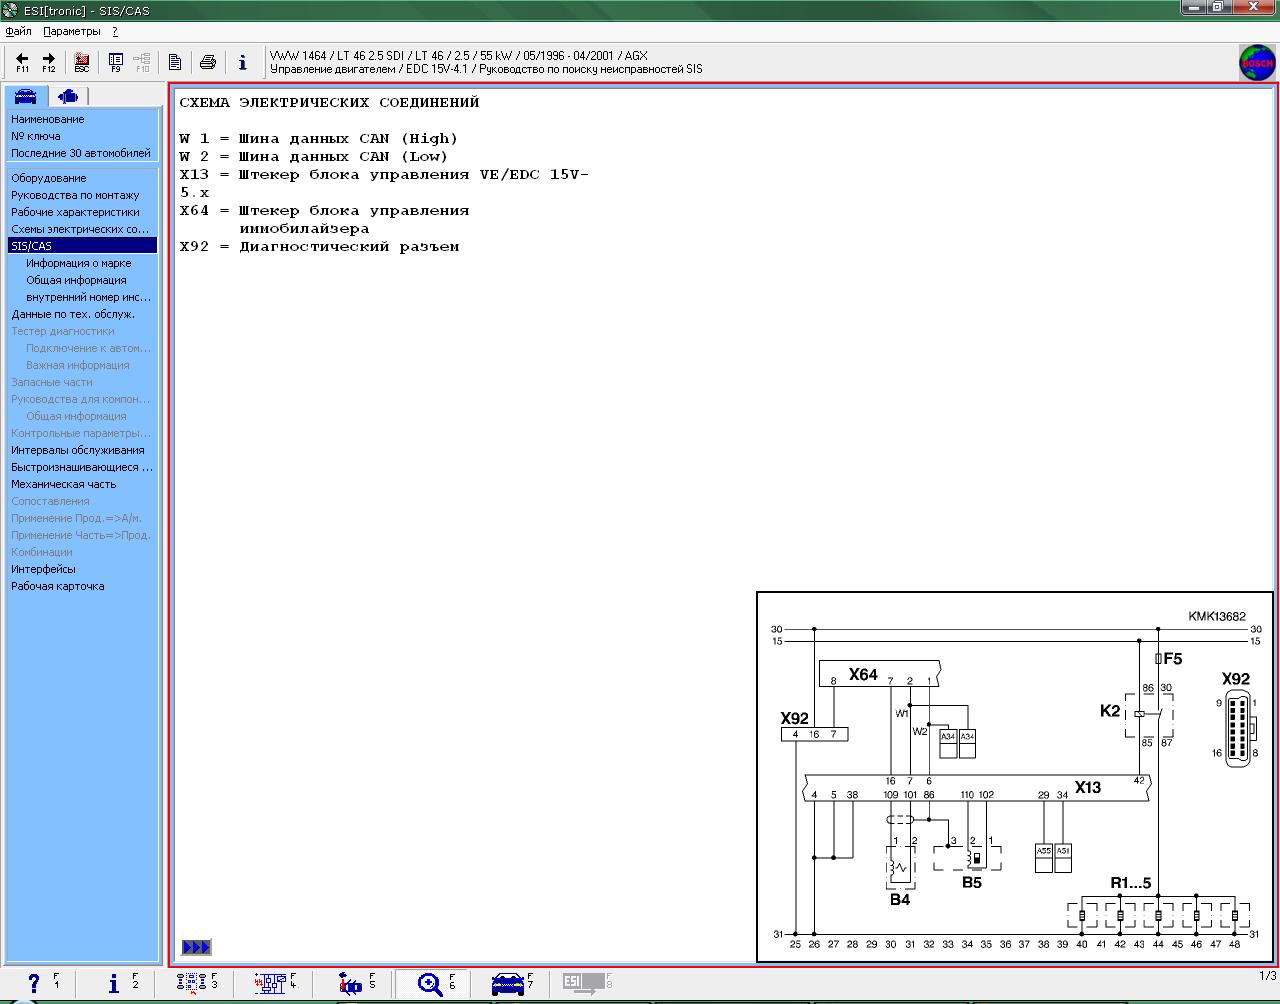Click the F3 component diagram icon
1280x1004 pixels.
[191, 984]
